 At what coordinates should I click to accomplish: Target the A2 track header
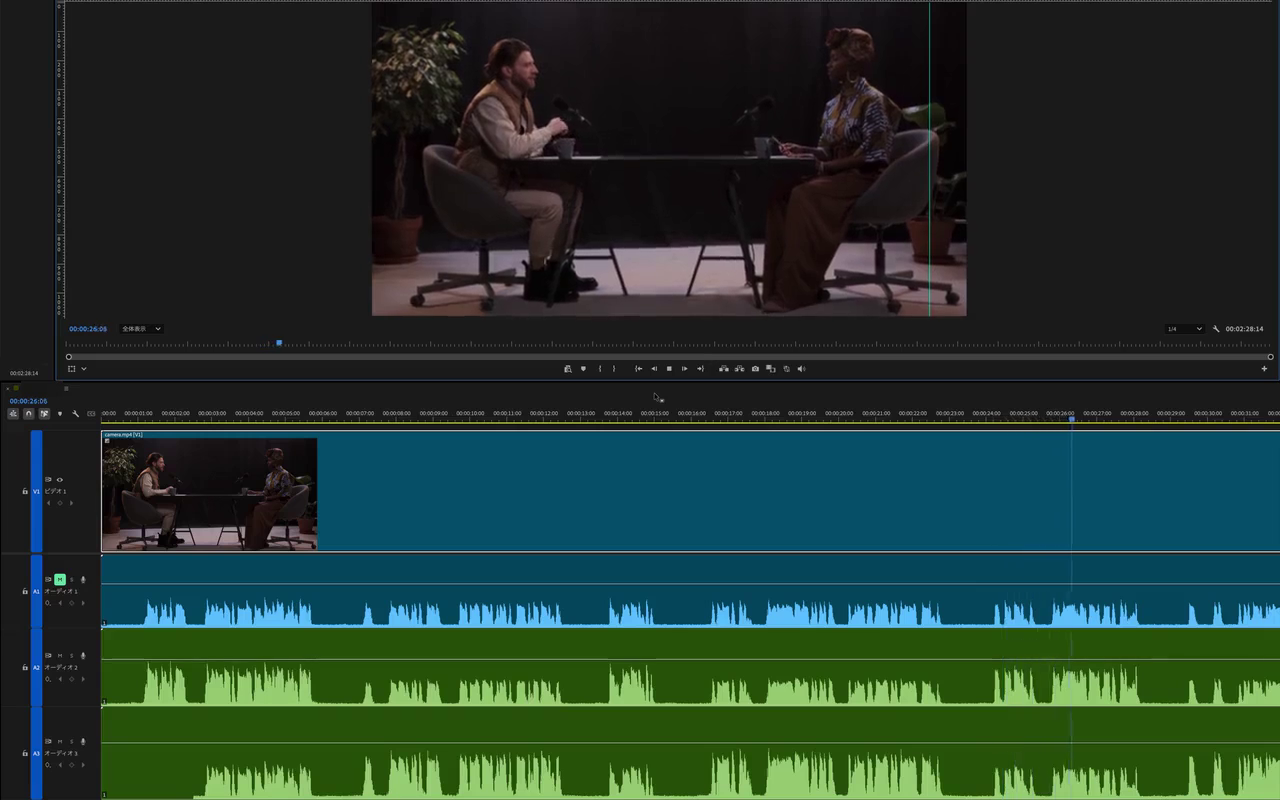tap(37, 667)
